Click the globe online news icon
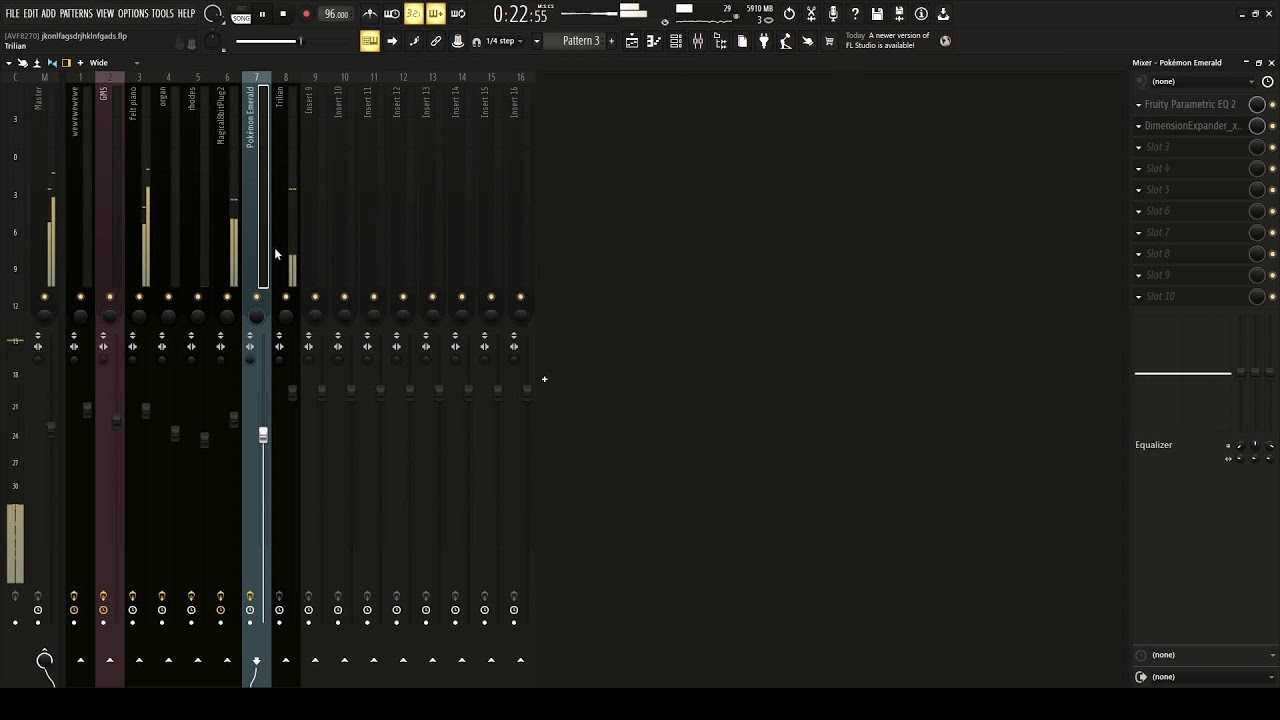 pyautogui.click(x=945, y=41)
